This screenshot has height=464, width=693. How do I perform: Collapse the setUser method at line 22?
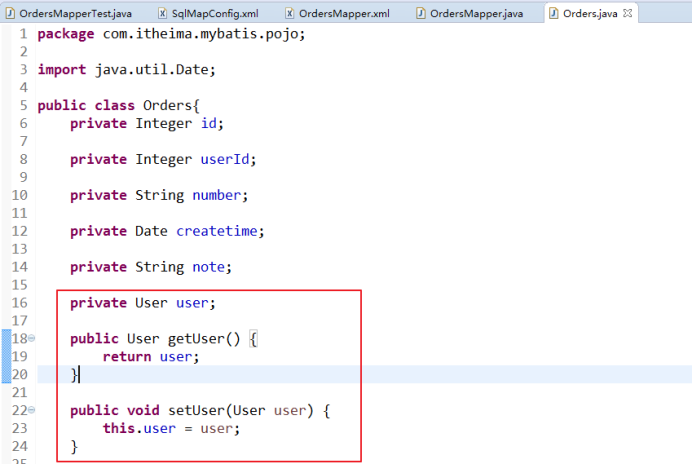31,410
